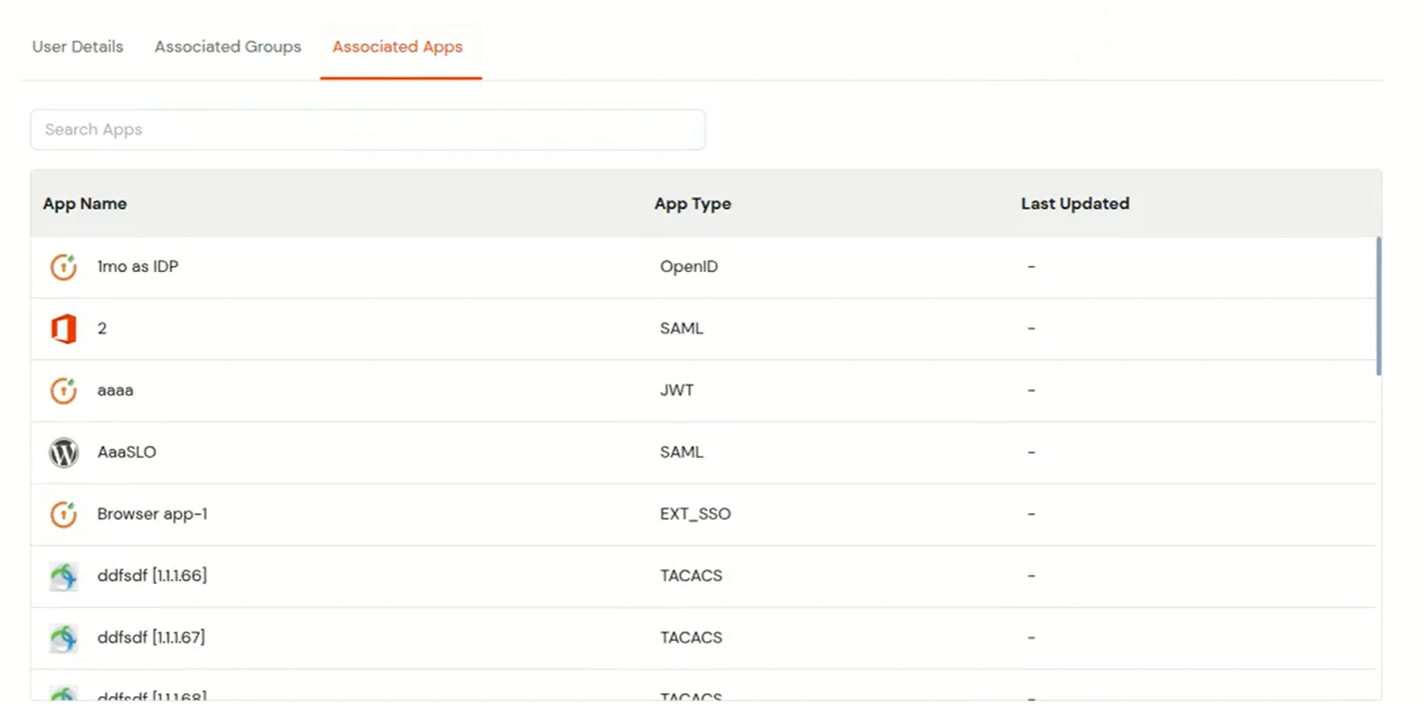This screenshot has width=1423, height=704.
Task: Click the icon next to Browser app-1
Action: [64, 515]
